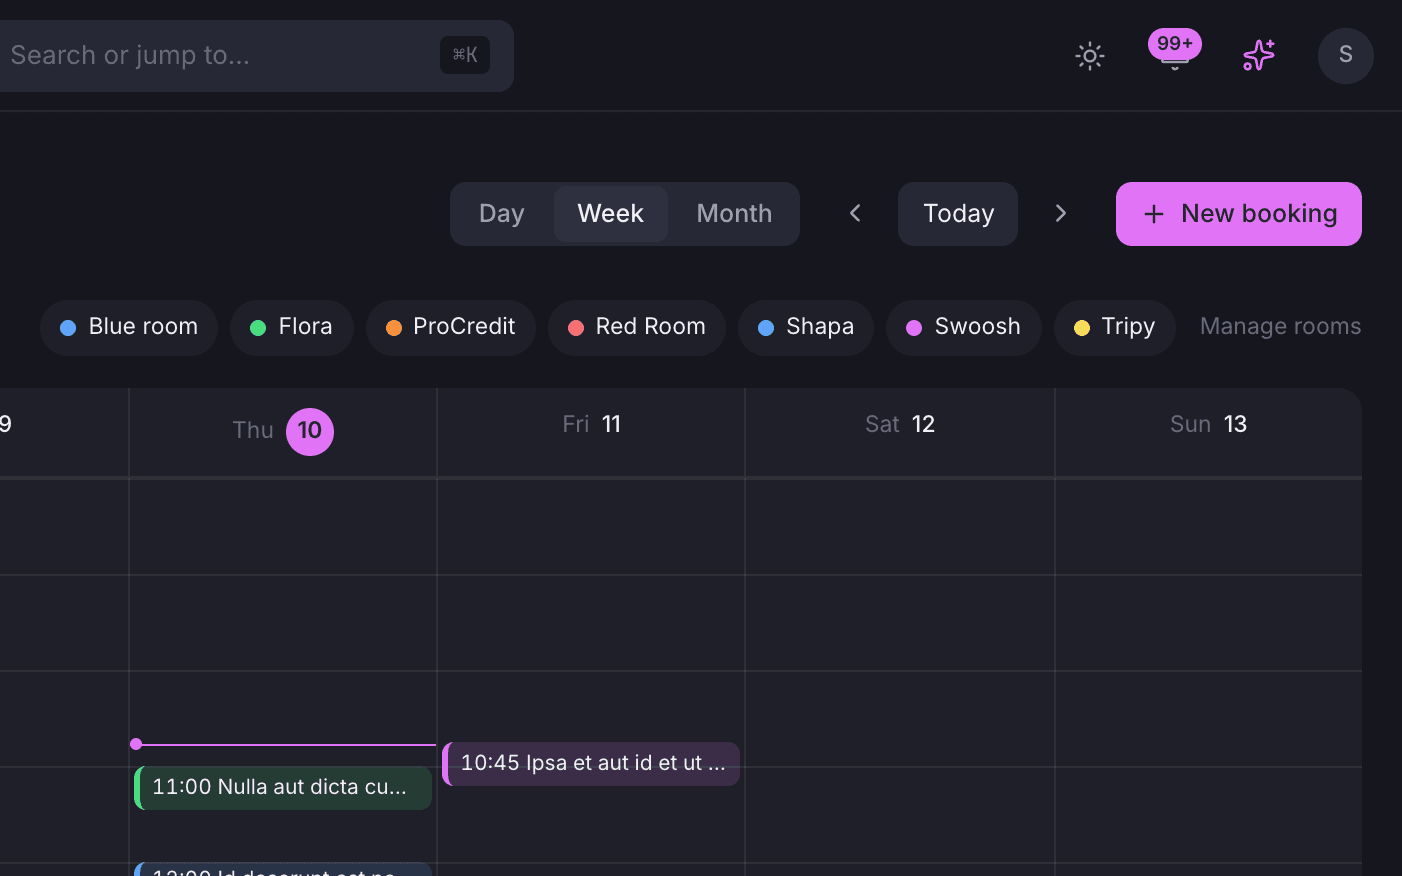Screen dimensions: 1402x876
Task: Toggle the Swoosh room filter chip
Action: pyautogui.click(x=964, y=328)
